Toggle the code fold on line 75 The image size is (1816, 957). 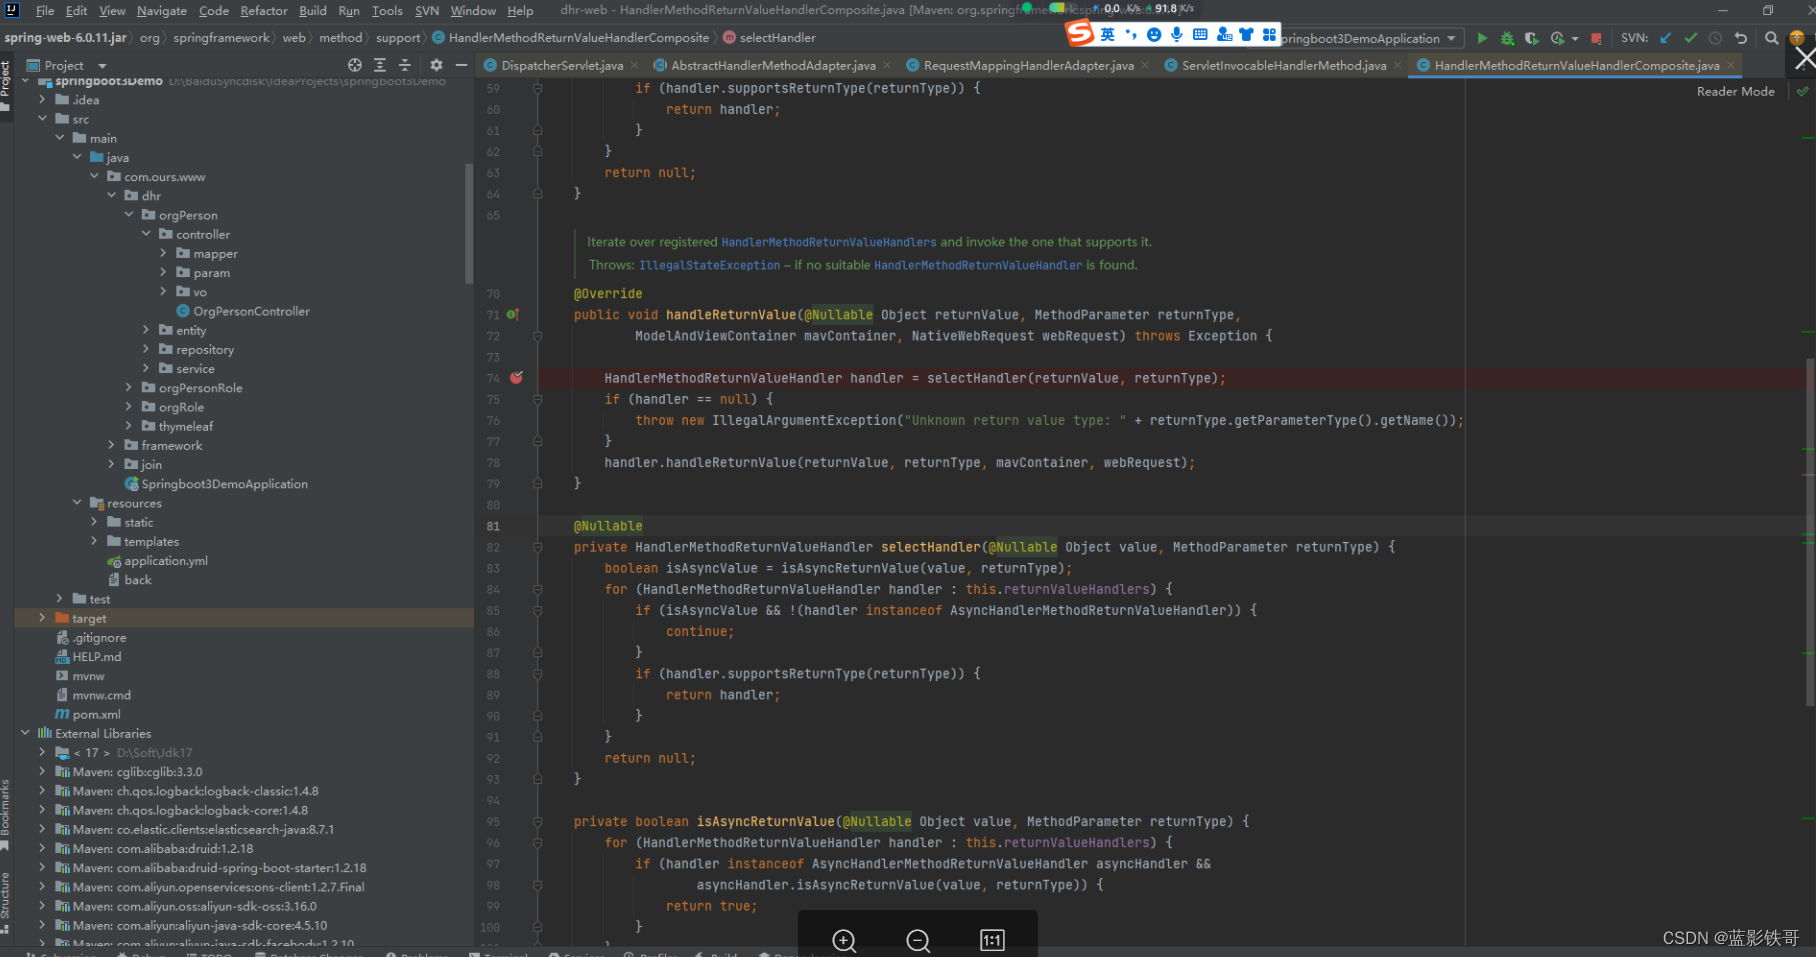click(x=538, y=399)
